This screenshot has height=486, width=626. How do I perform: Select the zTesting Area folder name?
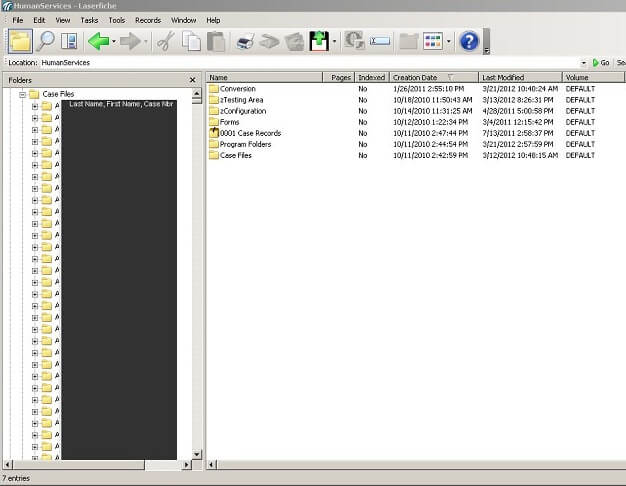pos(242,100)
